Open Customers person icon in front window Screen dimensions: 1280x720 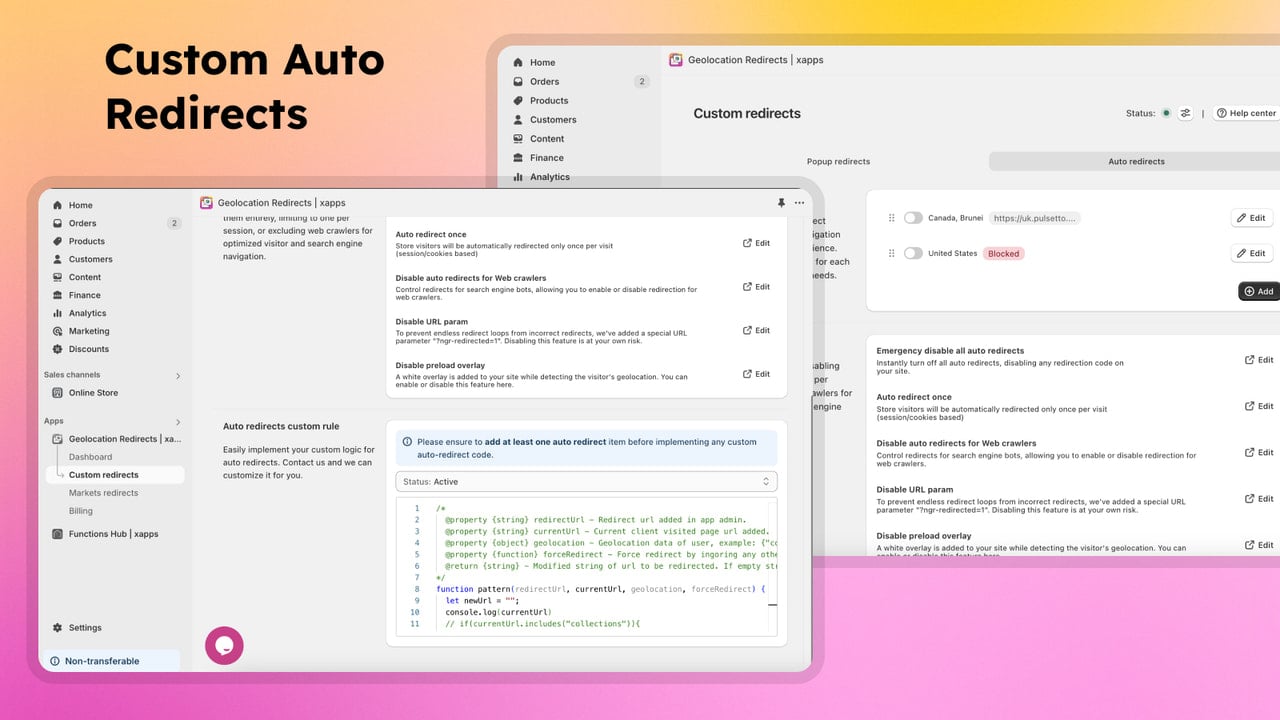(x=58, y=259)
